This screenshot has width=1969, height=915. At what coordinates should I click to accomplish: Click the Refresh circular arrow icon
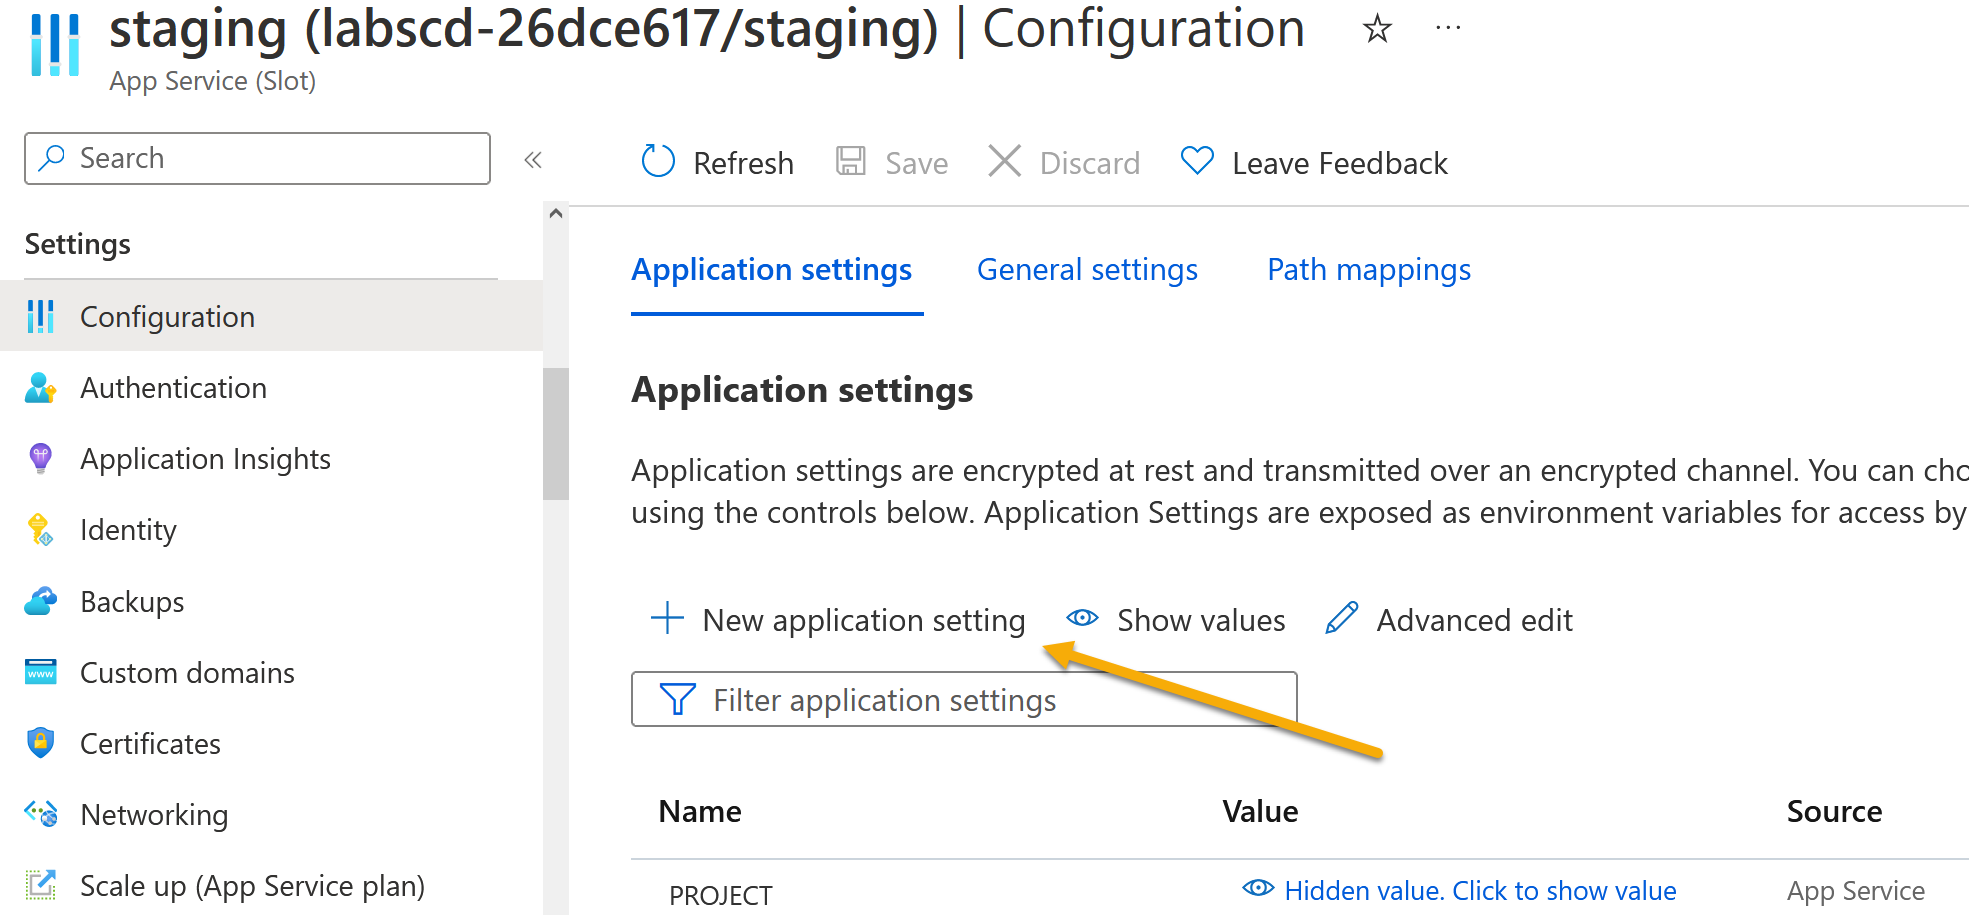point(658,161)
